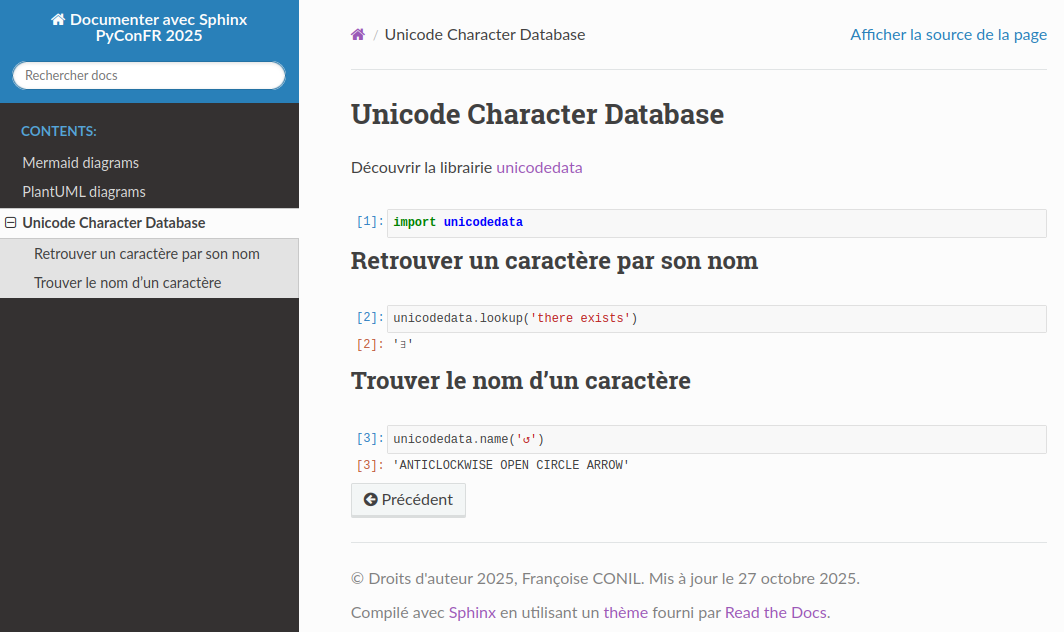Open the unicodedata library link
This screenshot has width=1064, height=632.
[539, 168]
